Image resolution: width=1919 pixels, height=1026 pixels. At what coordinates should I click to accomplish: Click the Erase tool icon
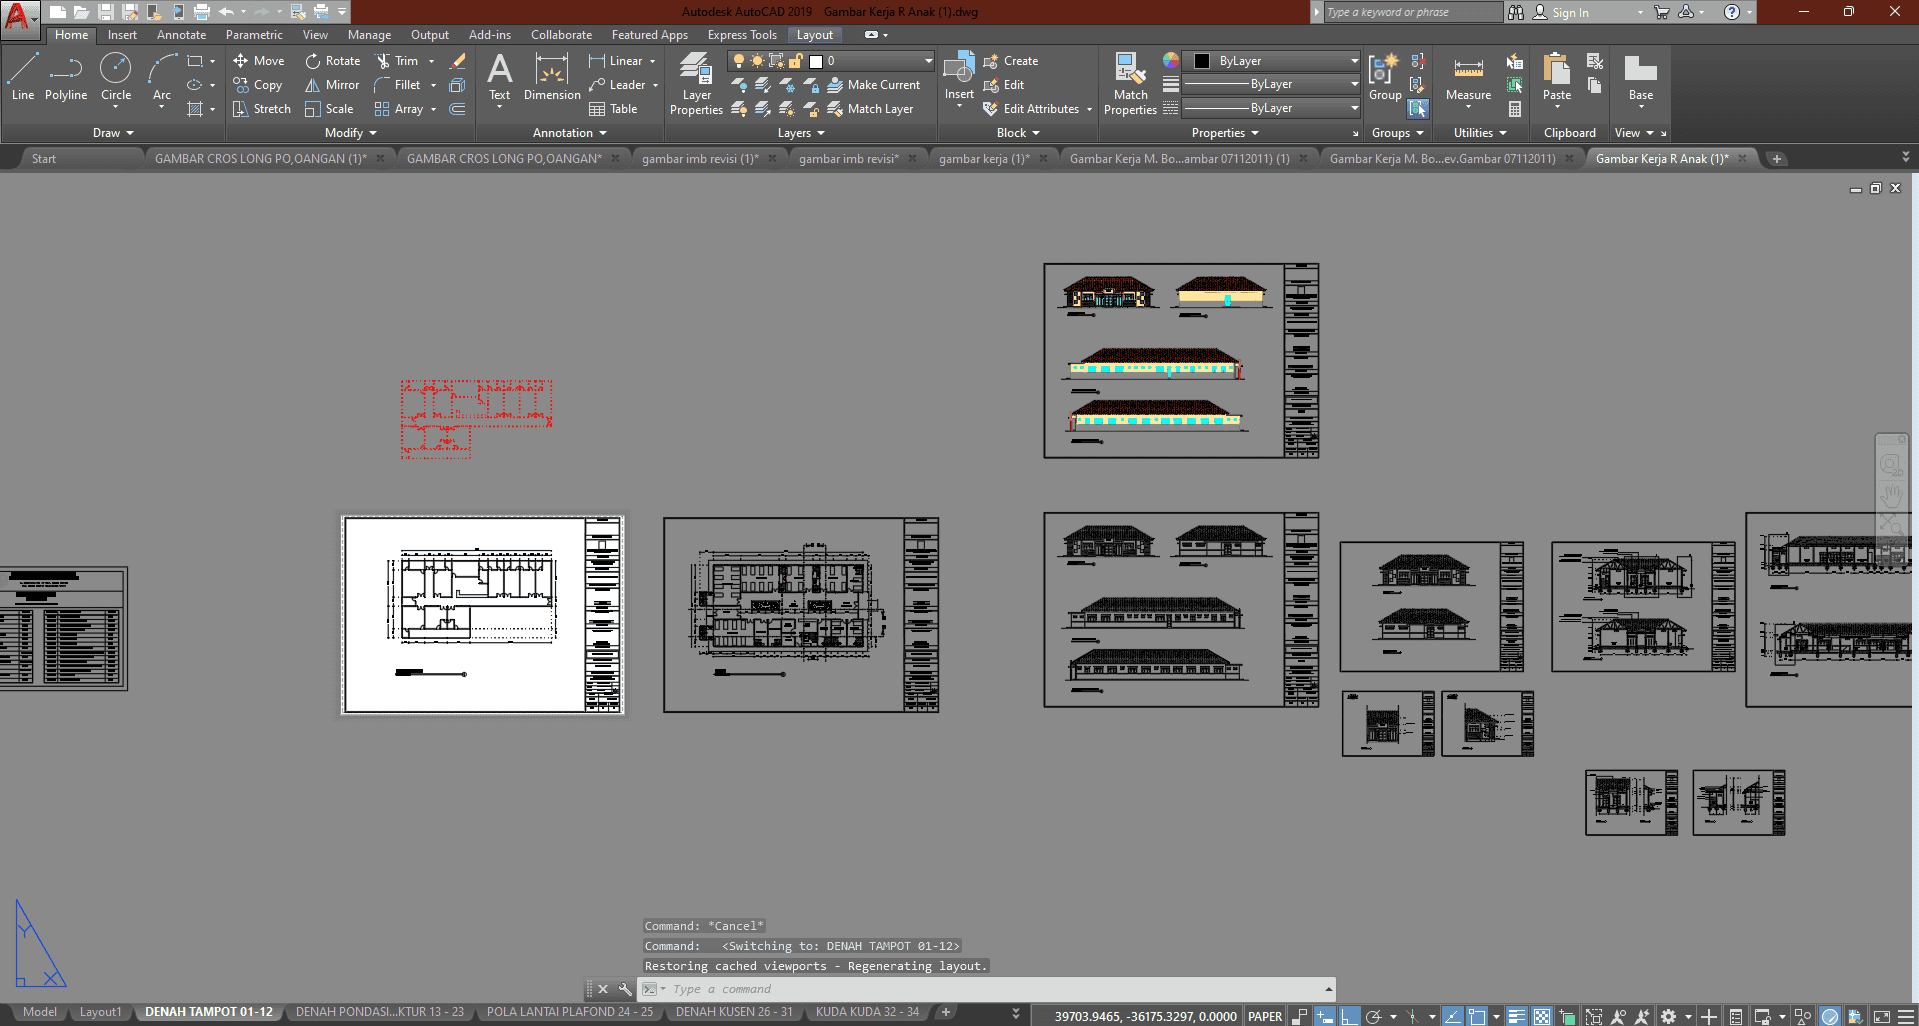click(458, 61)
